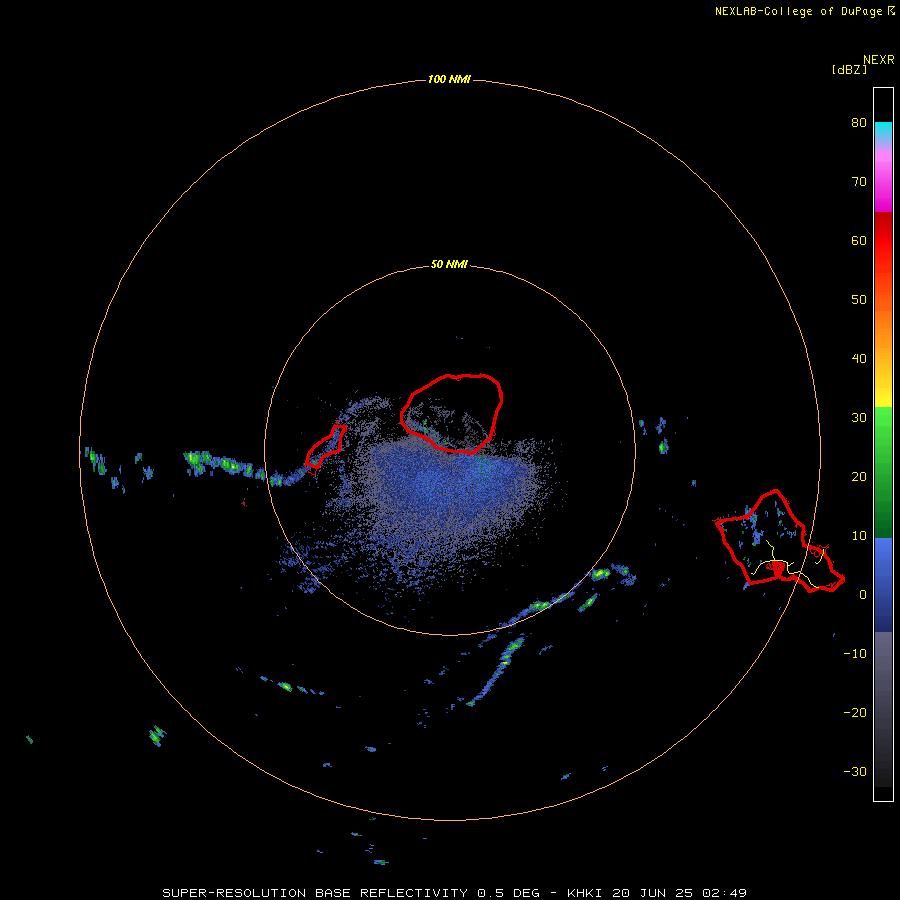Click the 50 value on the dBZ scale
The width and height of the screenshot is (900, 900).
(x=859, y=300)
